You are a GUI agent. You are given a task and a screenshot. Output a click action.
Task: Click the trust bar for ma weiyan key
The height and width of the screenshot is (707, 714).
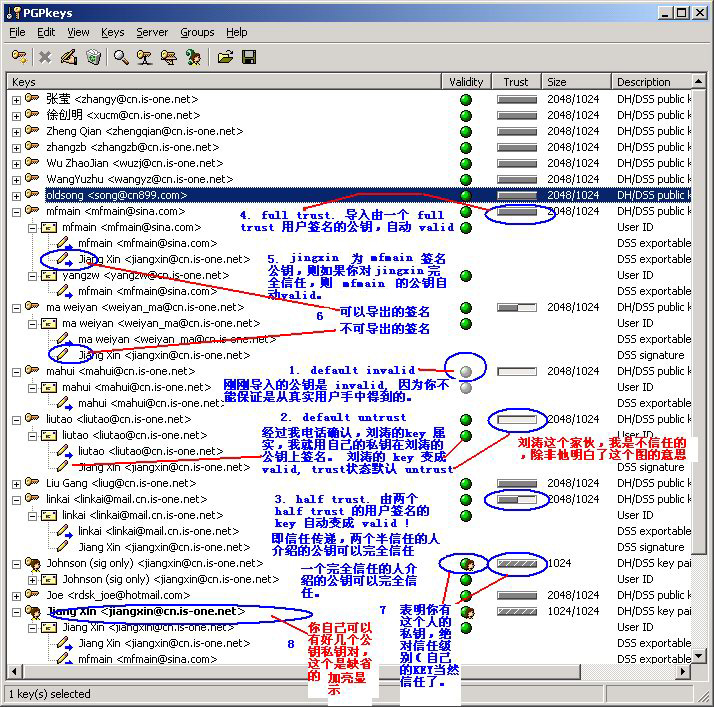click(x=517, y=308)
